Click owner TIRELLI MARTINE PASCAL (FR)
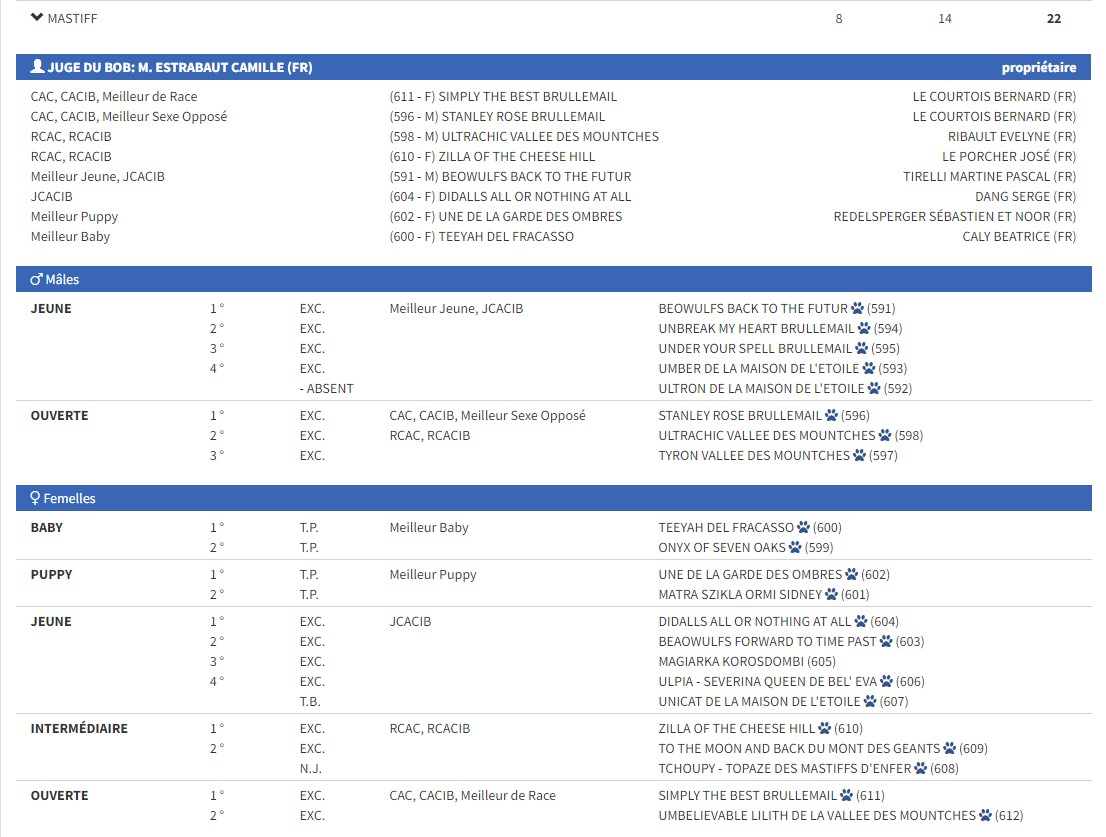Screen dimensions: 1106x837 pos(990,176)
